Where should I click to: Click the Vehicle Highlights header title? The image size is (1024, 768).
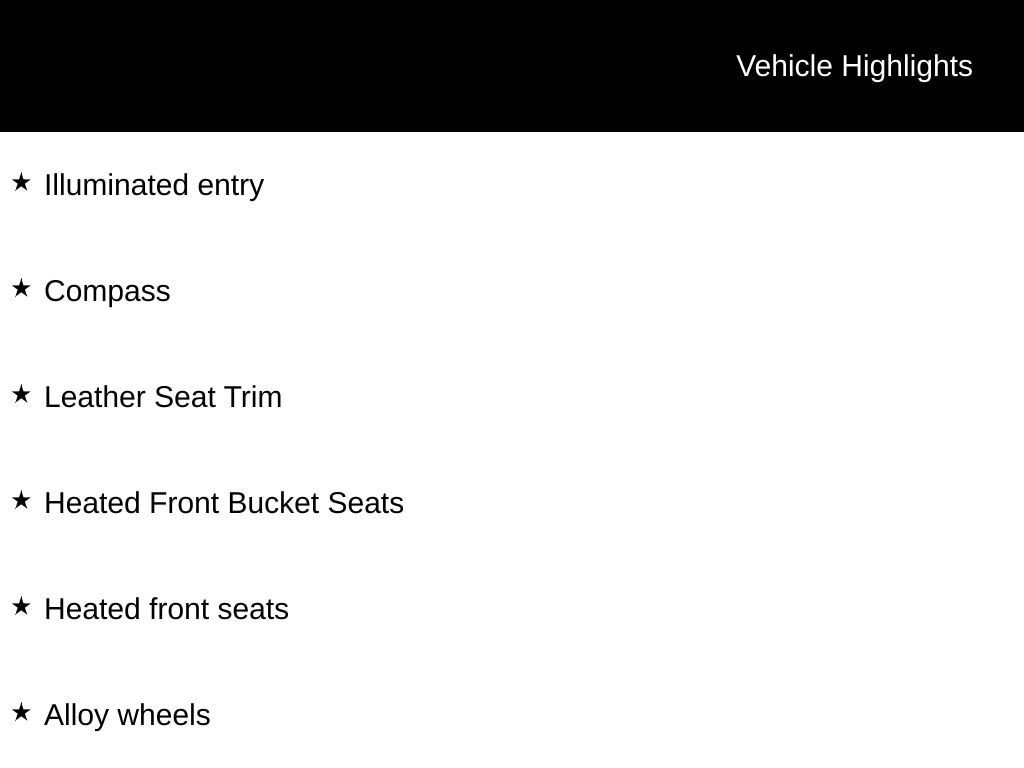pos(854,66)
